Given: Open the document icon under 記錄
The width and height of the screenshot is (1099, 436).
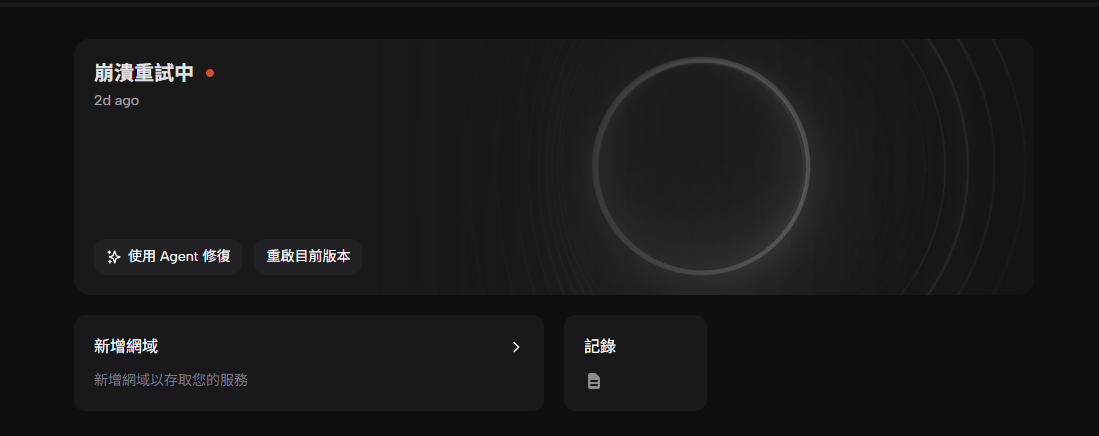Looking at the screenshot, I should click(x=594, y=381).
